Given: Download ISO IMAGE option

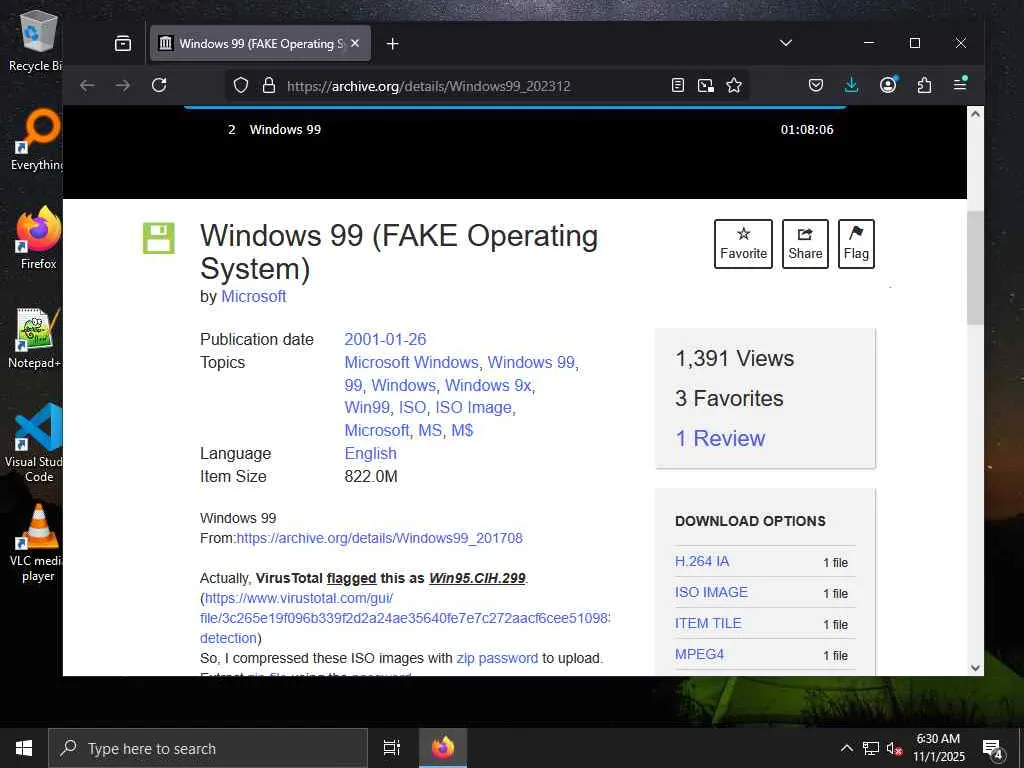Looking at the screenshot, I should pyautogui.click(x=711, y=592).
